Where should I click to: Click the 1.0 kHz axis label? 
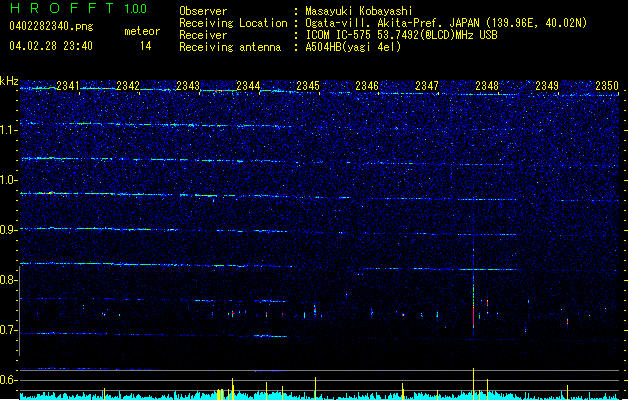point(9,180)
